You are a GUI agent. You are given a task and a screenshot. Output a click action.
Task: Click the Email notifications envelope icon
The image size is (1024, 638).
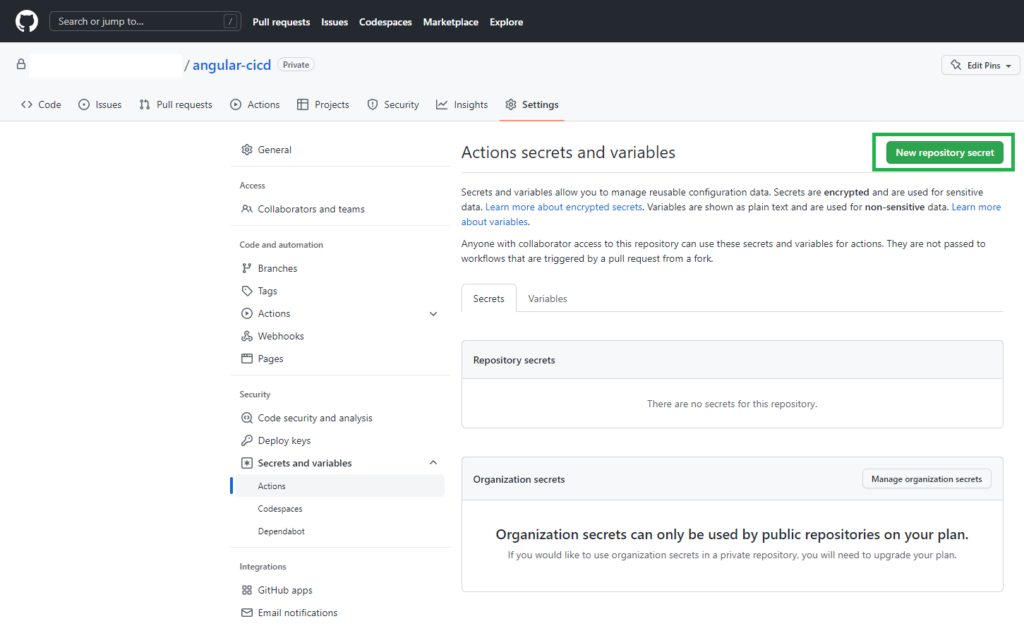pos(247,613)
